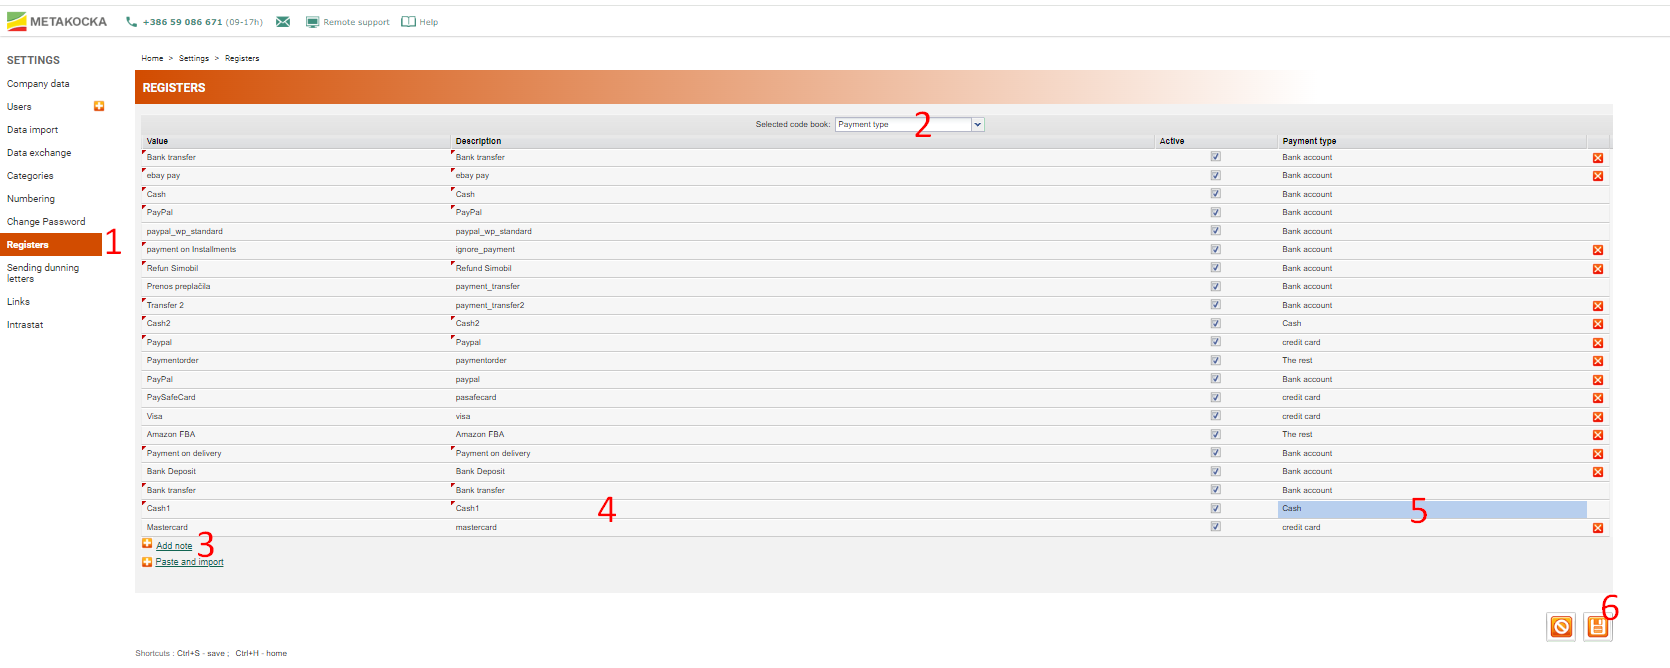Toggle Active checkbox for Visa
1670x668 pixels.
click(1215, 416)
